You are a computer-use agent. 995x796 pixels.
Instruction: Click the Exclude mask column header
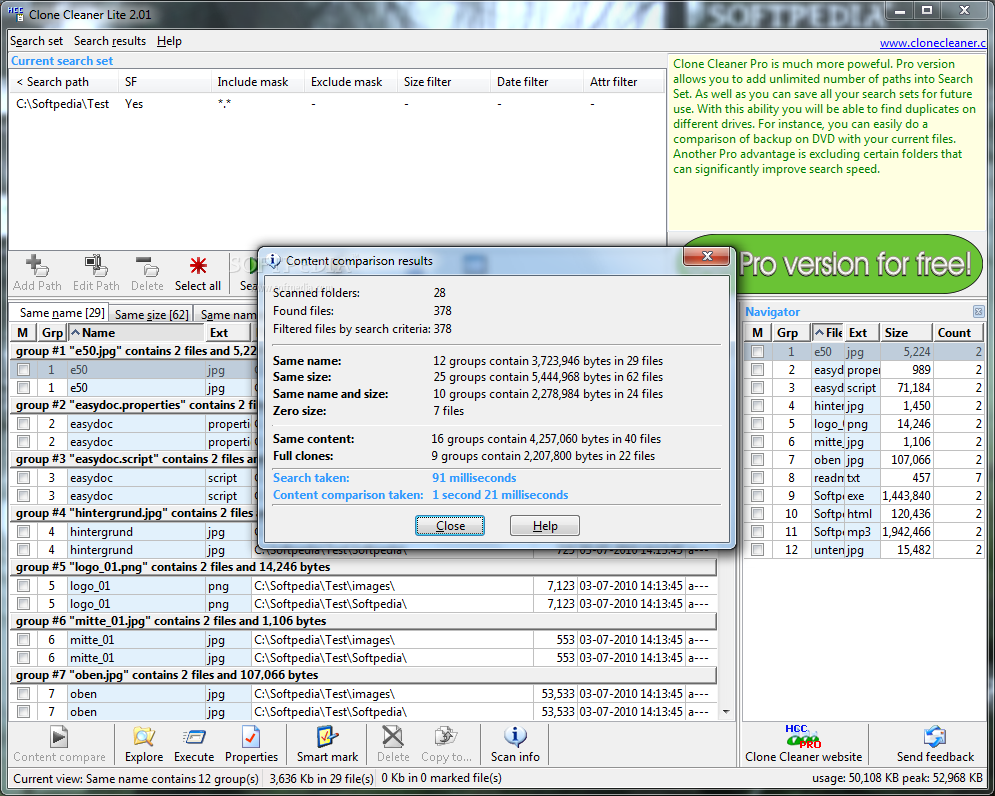(351, 82)
